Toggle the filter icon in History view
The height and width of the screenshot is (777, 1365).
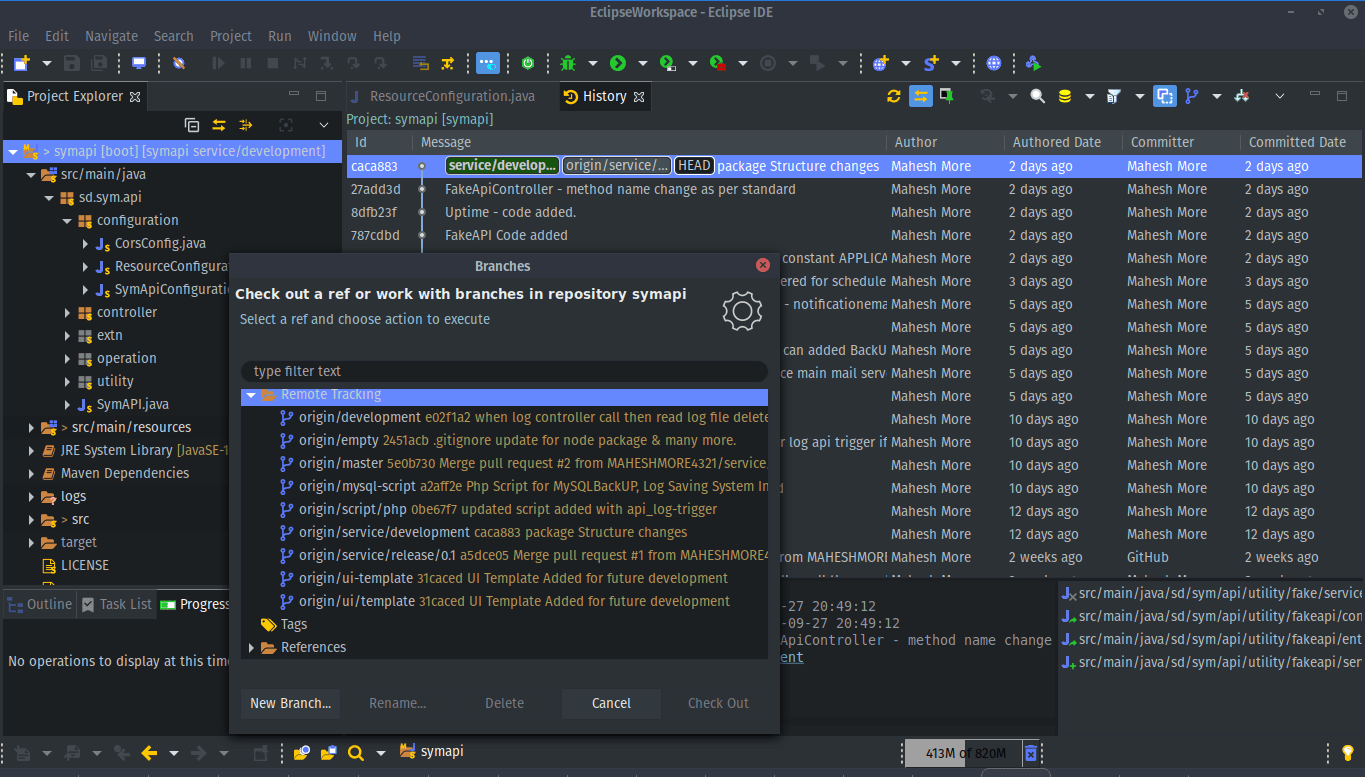tap(1113, 96)
